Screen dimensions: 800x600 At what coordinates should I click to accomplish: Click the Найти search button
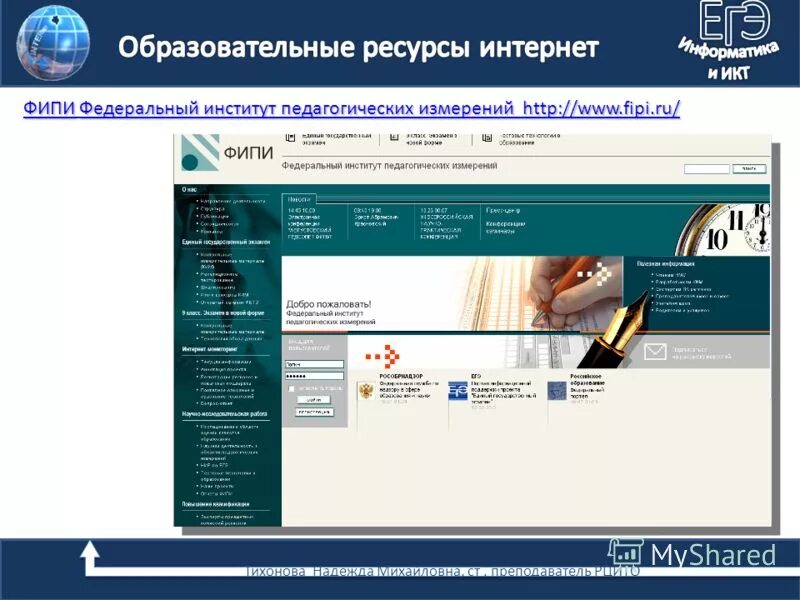tap(749, 169)
